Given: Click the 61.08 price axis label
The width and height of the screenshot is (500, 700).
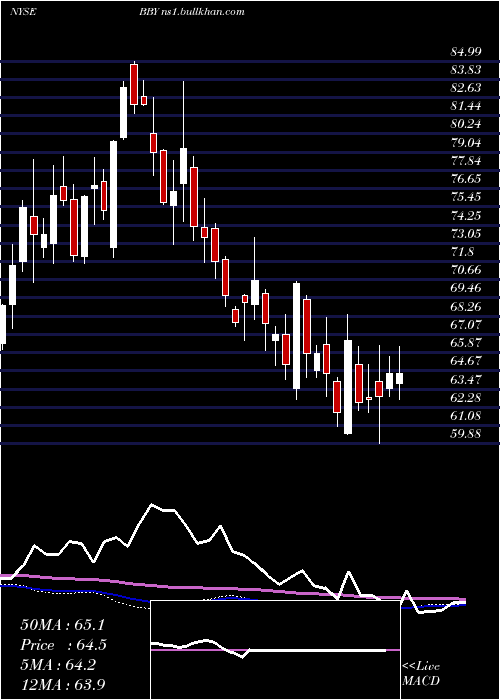Looking at the screenshot, I should (466, 416).
